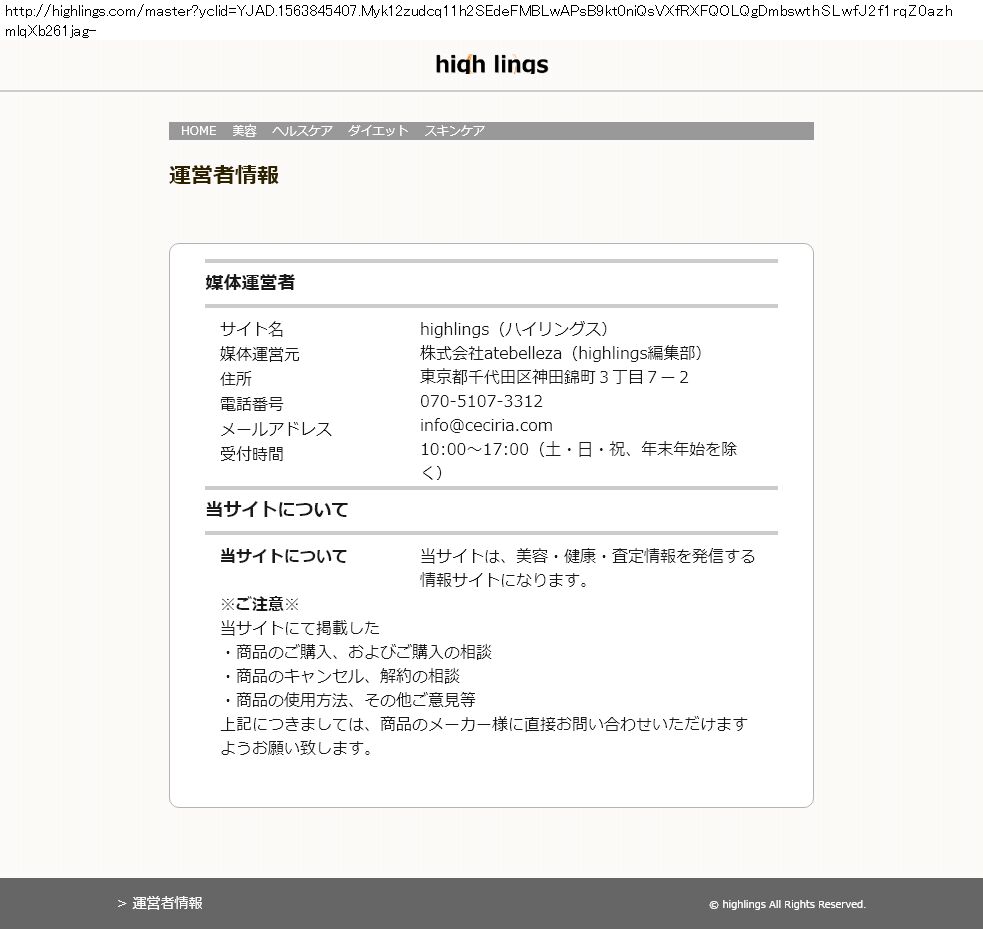Select the page heading 運営者情報

click(x=224, y=175)
